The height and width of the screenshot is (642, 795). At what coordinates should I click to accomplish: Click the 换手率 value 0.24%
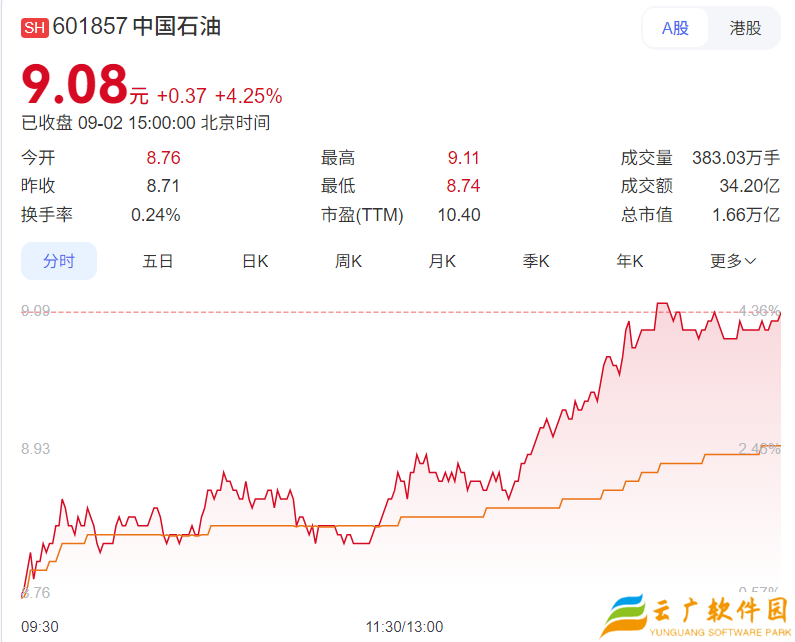(156, 215)
